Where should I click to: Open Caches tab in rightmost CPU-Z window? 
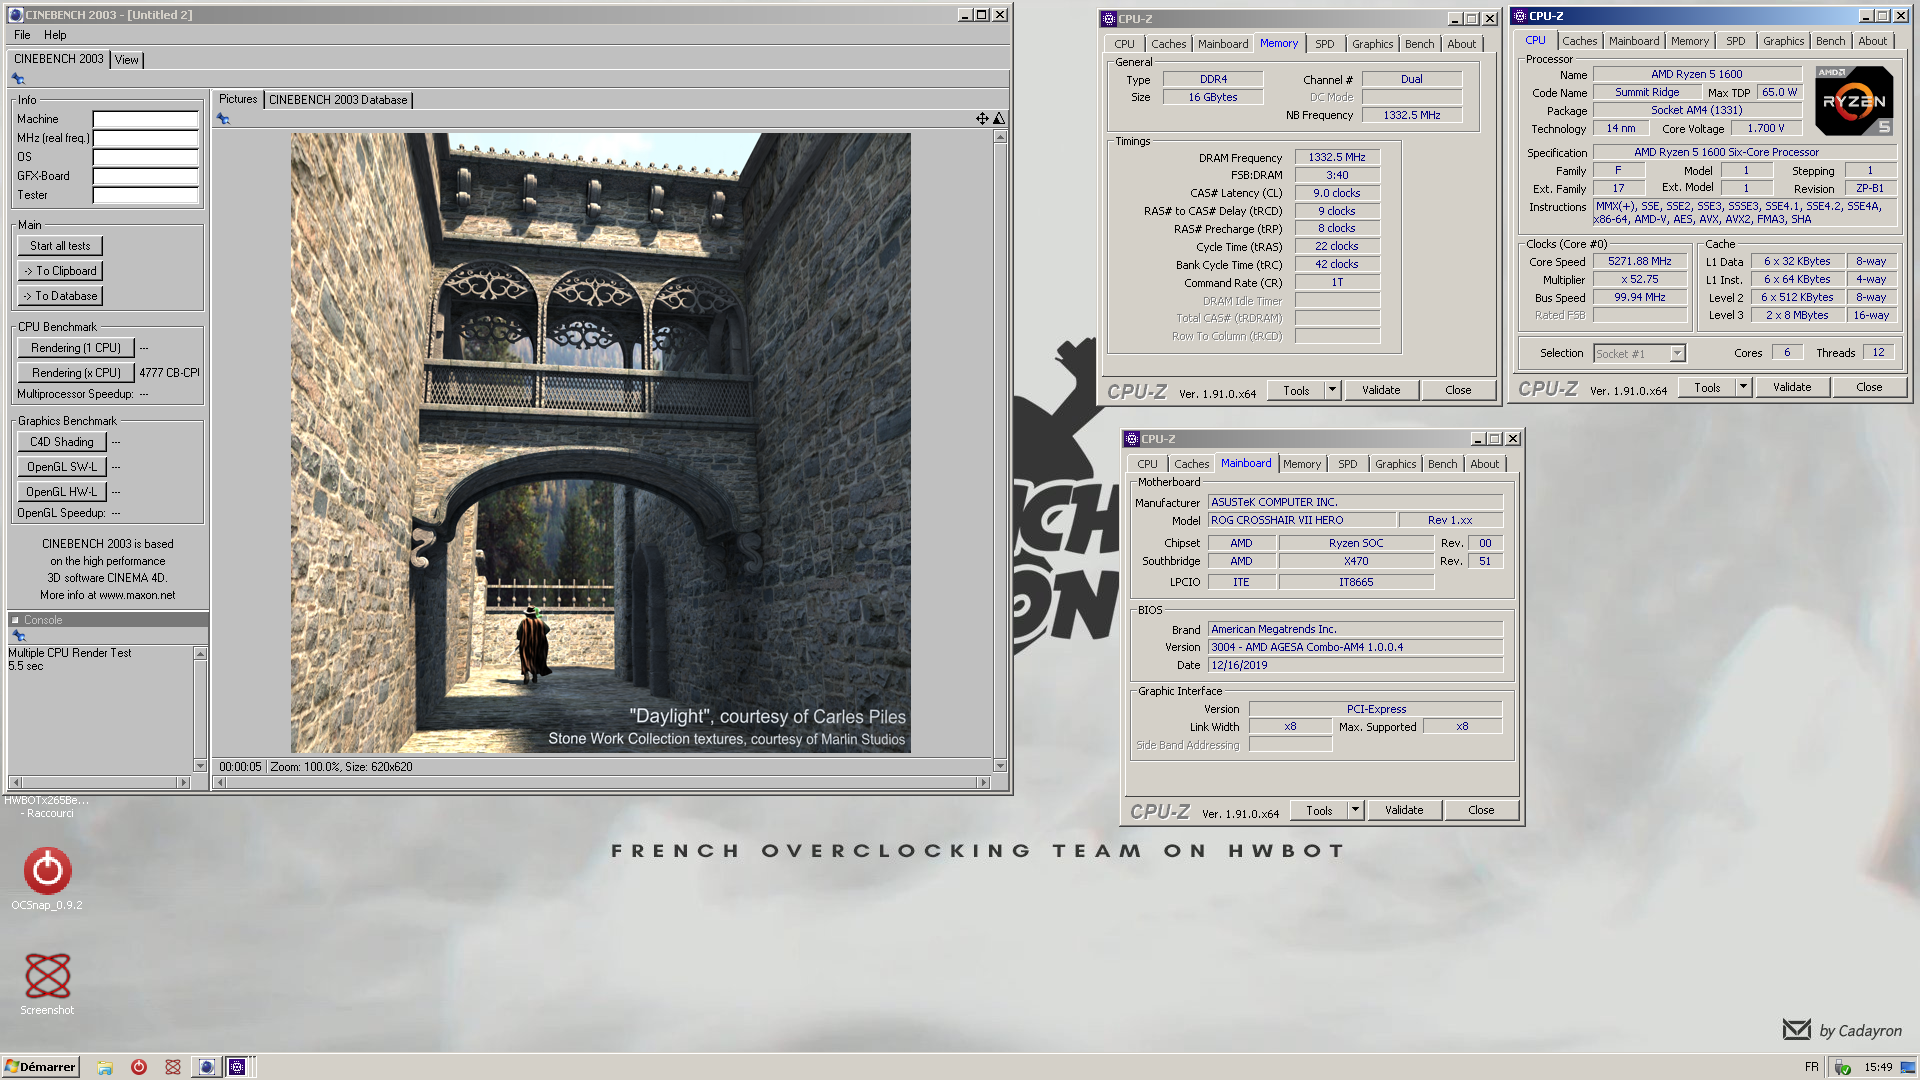click(x=1579, y=41)
